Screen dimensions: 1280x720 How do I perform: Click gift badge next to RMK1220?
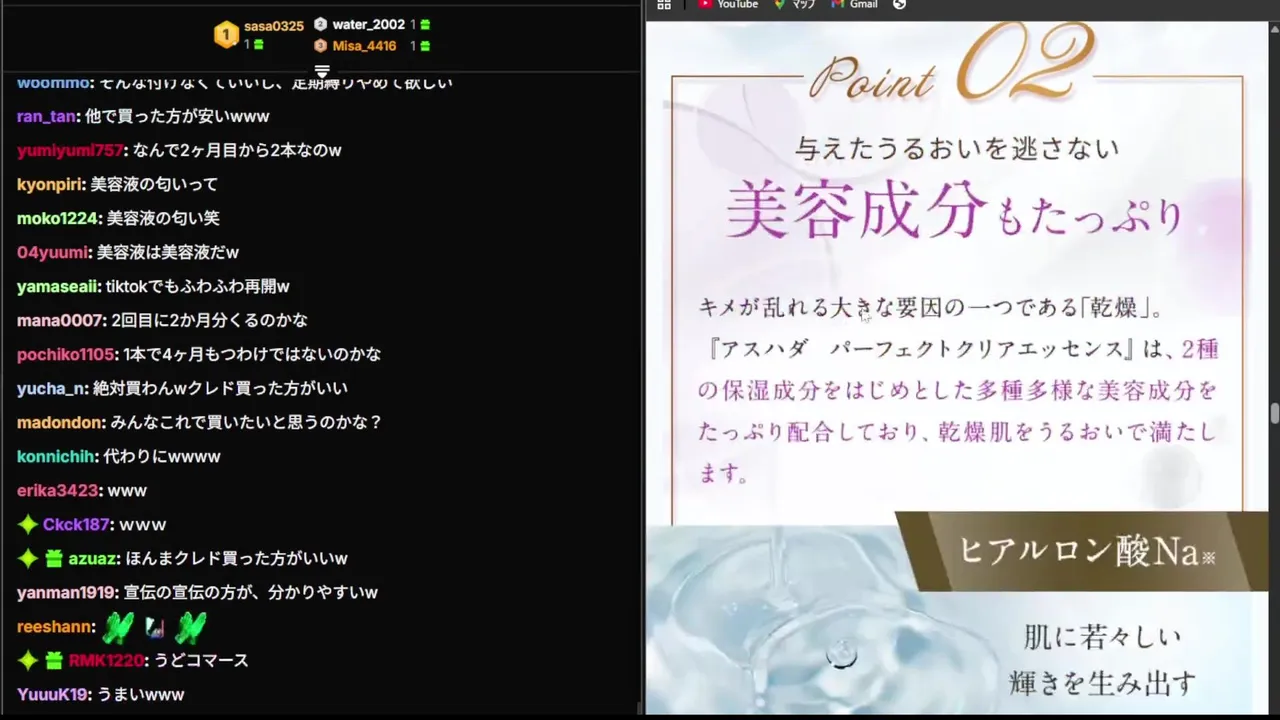click(x=53, y=660)
